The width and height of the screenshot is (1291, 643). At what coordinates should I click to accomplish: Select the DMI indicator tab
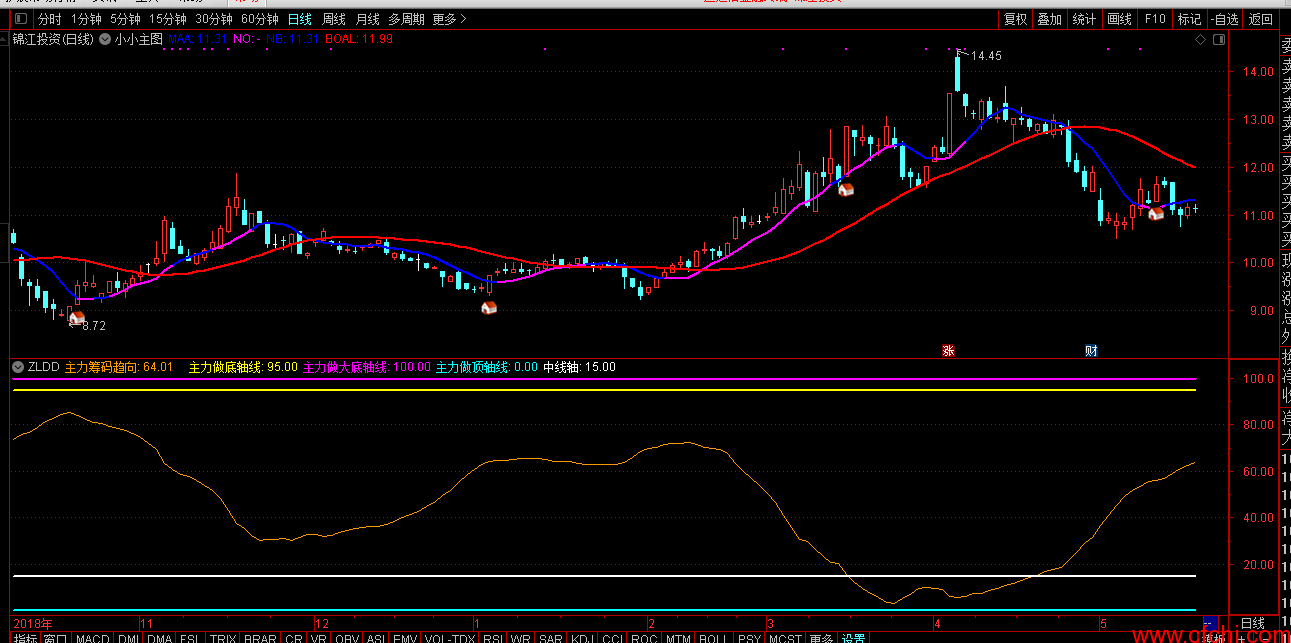point(129,638)
